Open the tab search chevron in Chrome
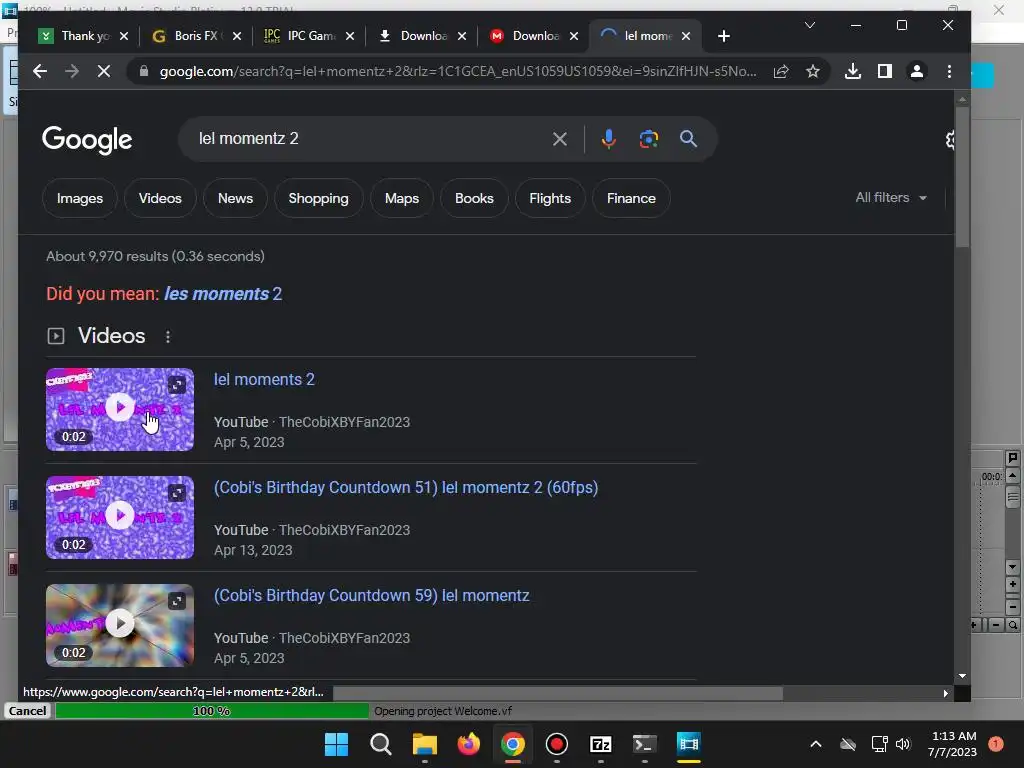Image resolution: width=1024 pixels, height=768 pixels. click(x=810, y=25)
